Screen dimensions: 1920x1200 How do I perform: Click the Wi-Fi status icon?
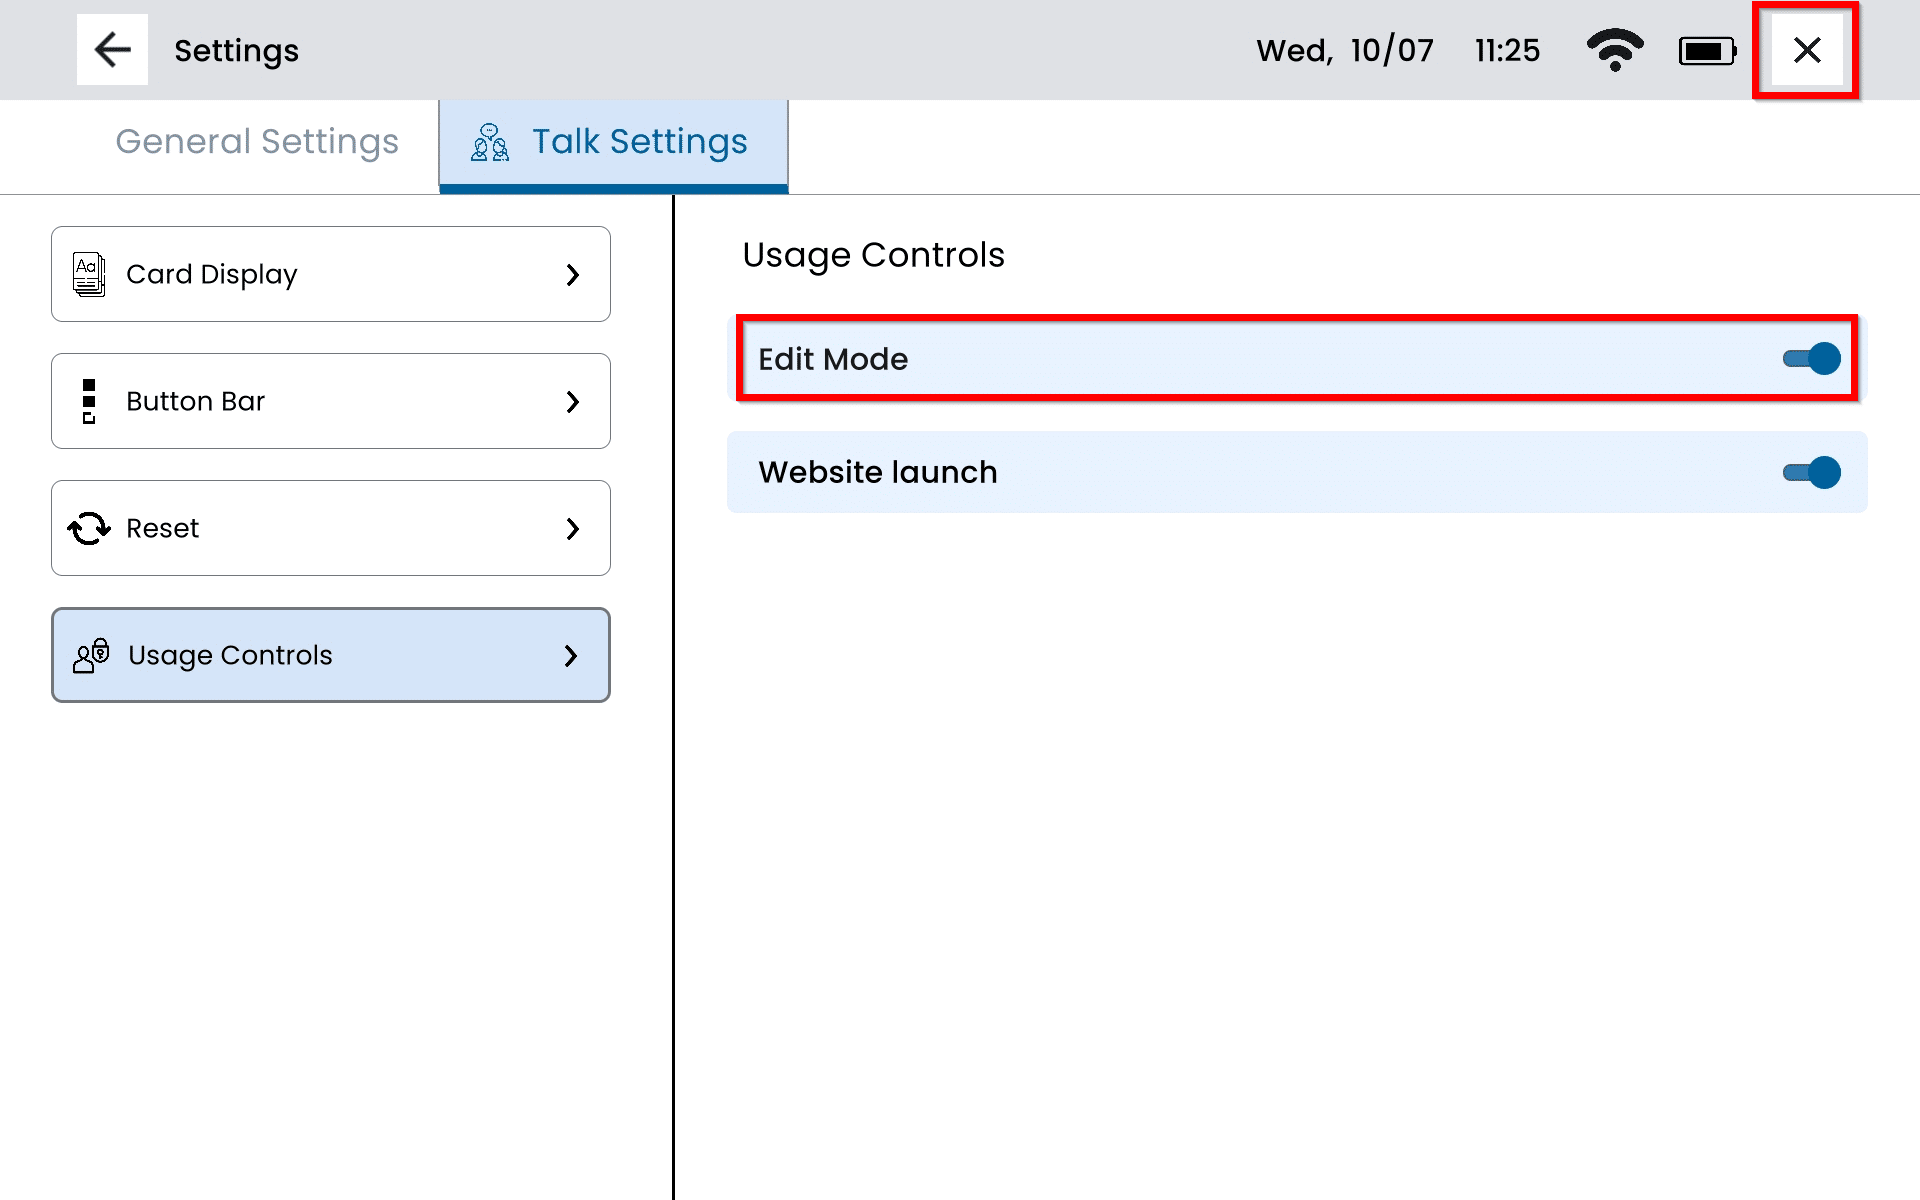click(1614, 50)
